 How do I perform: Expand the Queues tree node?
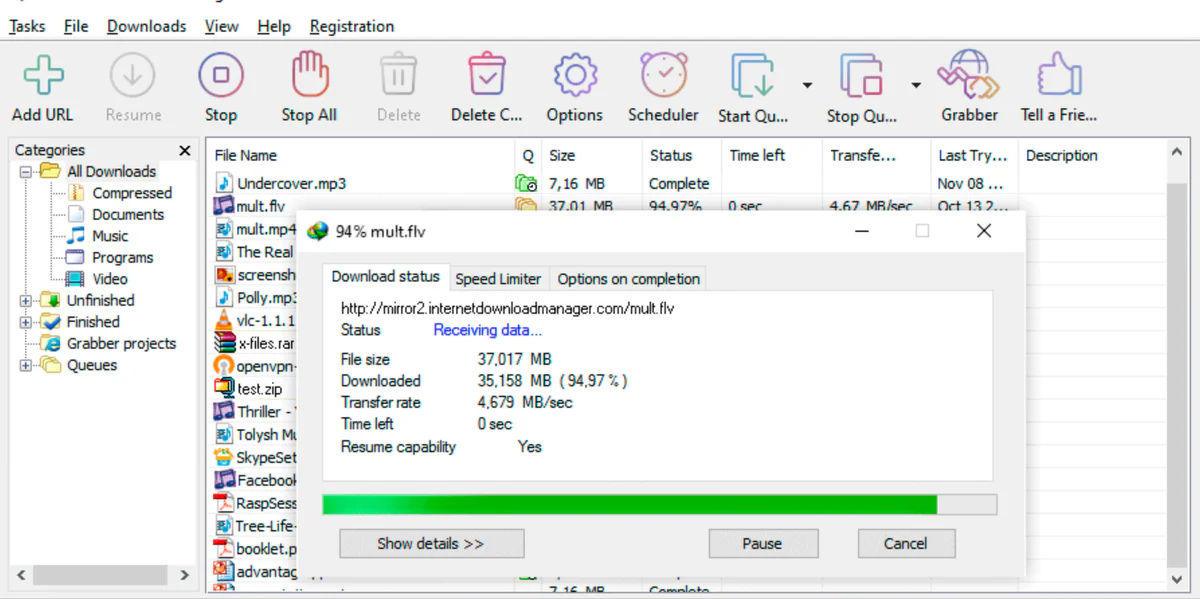[26, 366]
